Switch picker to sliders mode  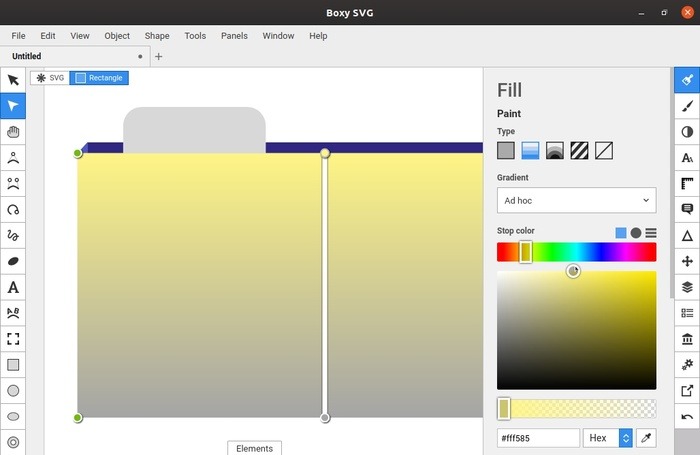coord(651,233)
